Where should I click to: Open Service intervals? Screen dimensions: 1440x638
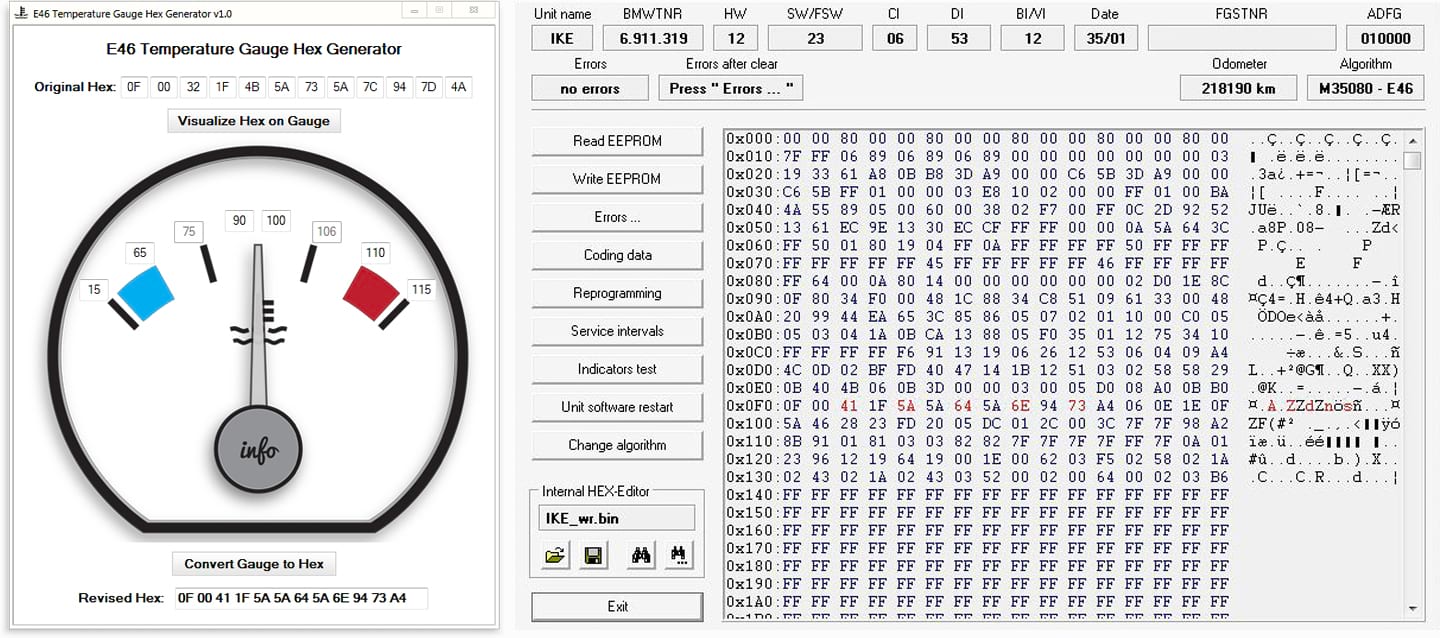[x=617, y=330]
